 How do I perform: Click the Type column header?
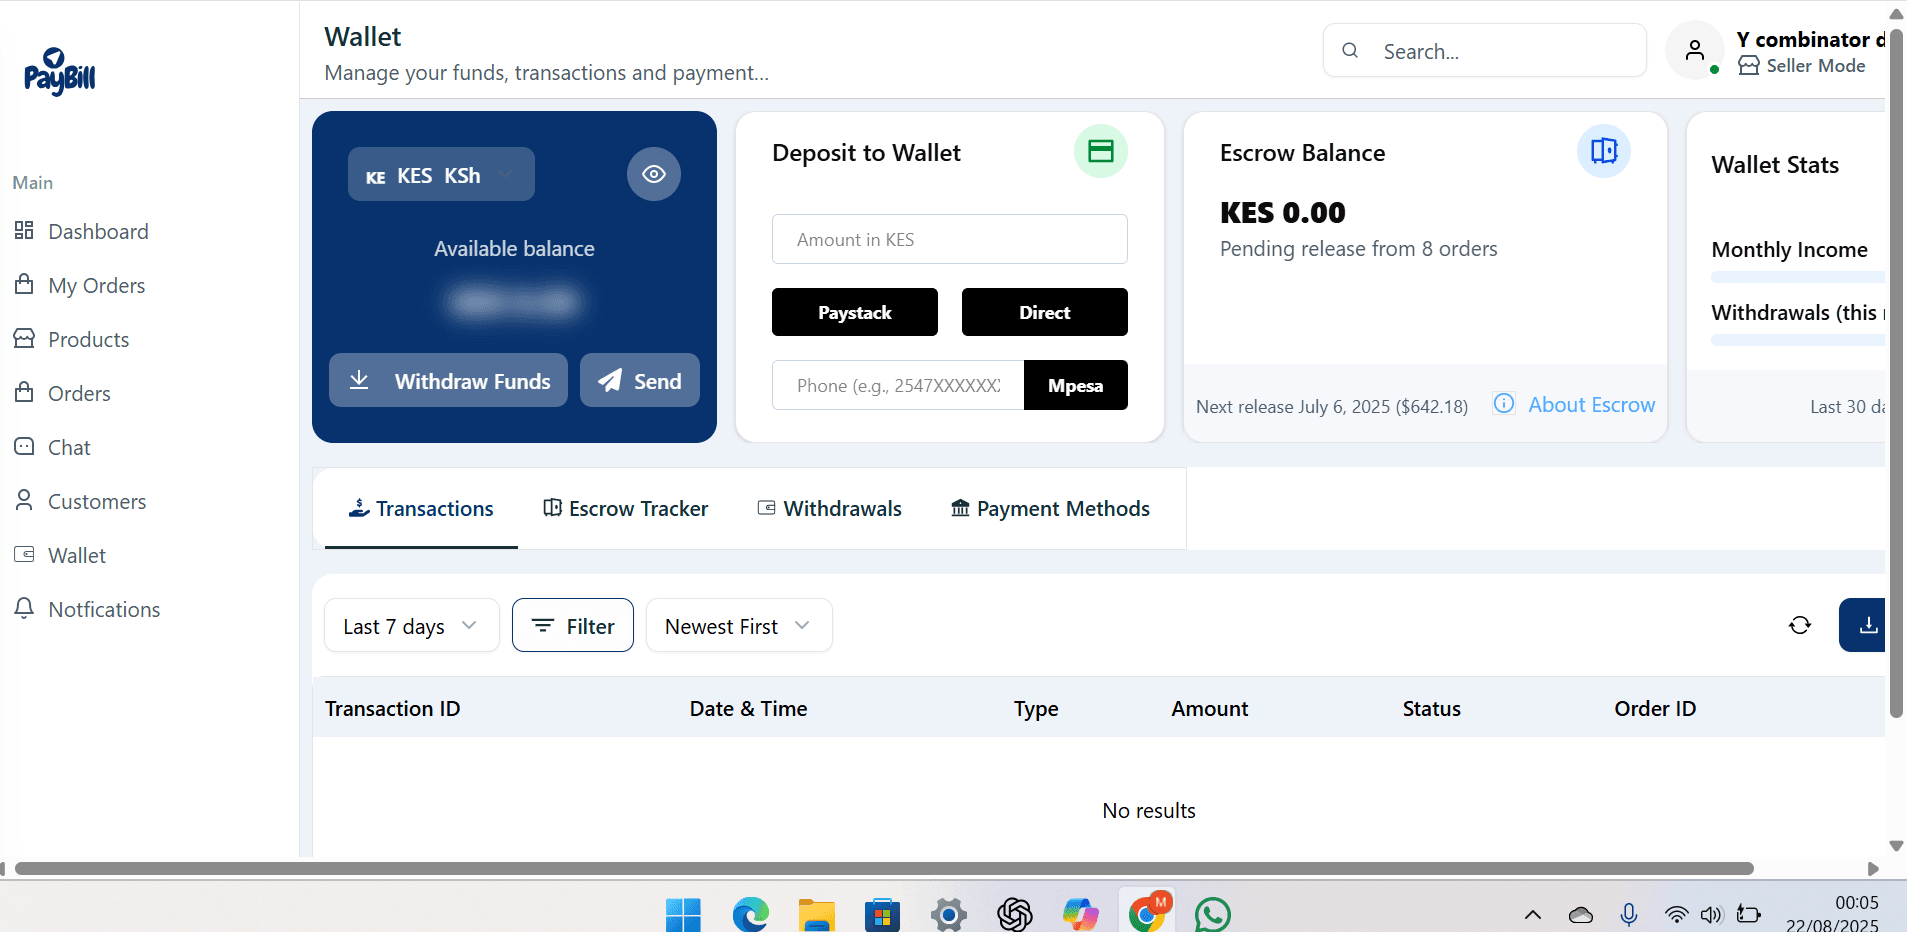1036,708
